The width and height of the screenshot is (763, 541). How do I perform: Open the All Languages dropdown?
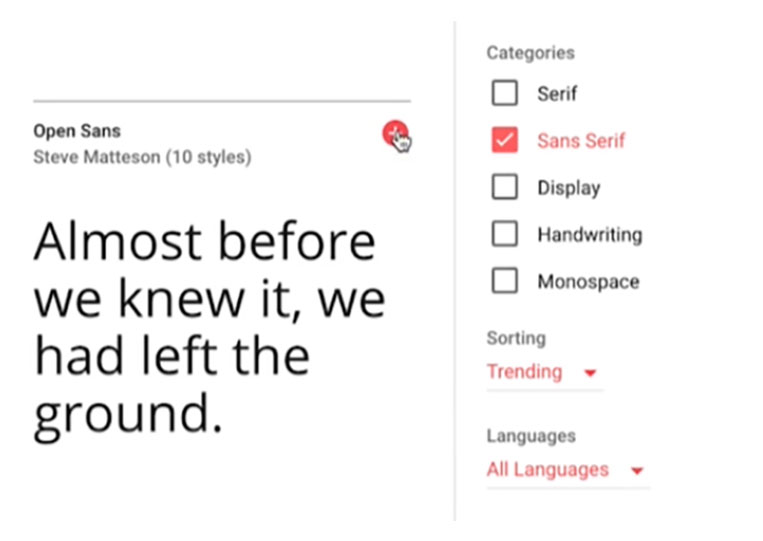click(568, 470)
